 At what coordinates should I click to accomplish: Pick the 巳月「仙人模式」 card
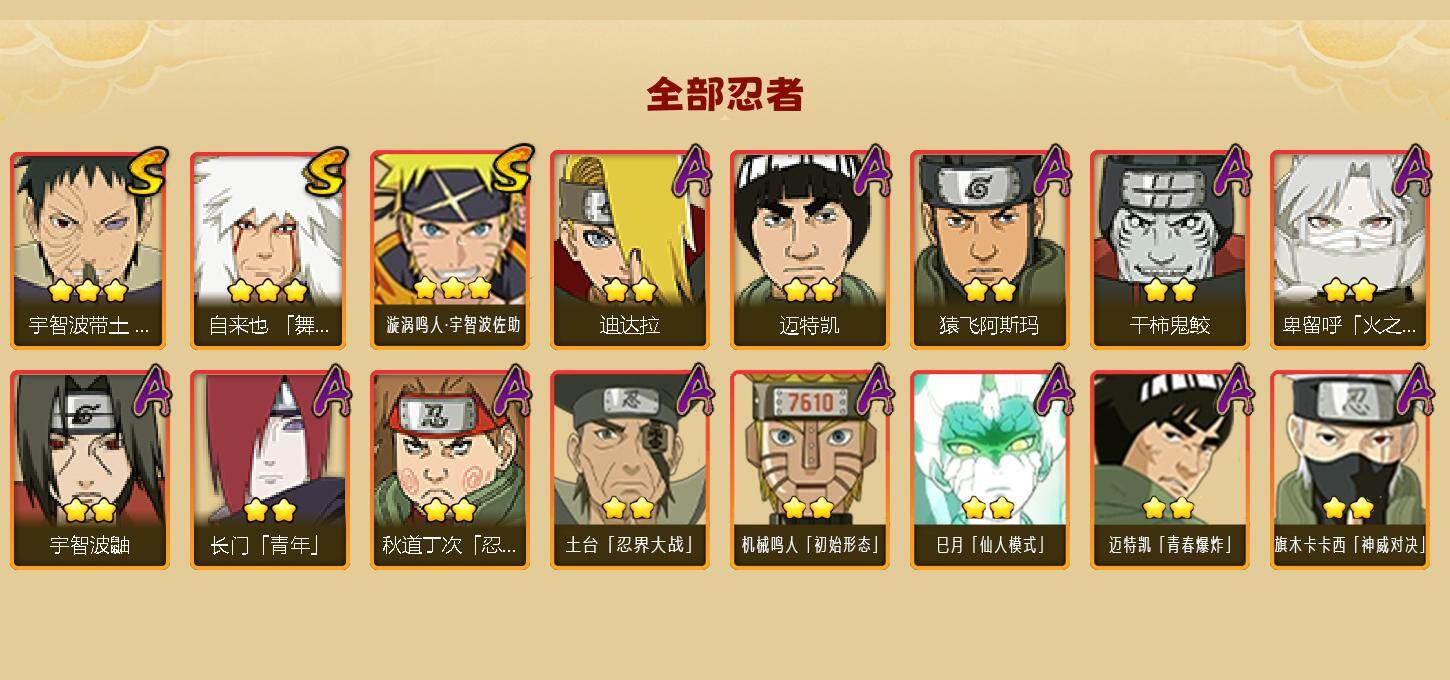pyautogui.click(x=990, y=470)
